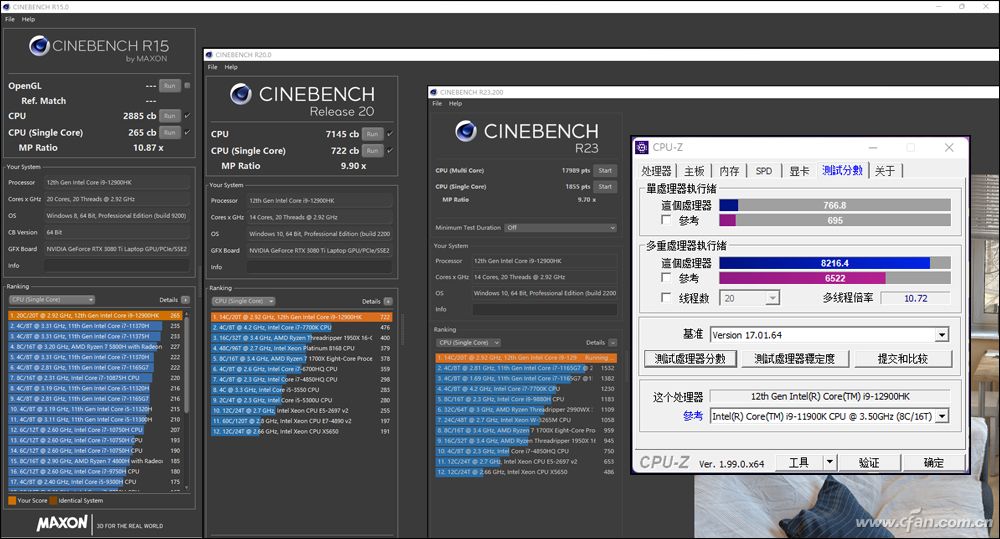
Task: Toggle the CPU test checkmark in R15
Action: point(187,115)
